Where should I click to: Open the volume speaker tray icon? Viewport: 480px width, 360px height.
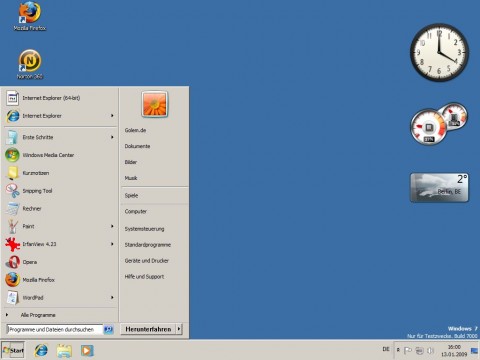(x=430, y=350)
